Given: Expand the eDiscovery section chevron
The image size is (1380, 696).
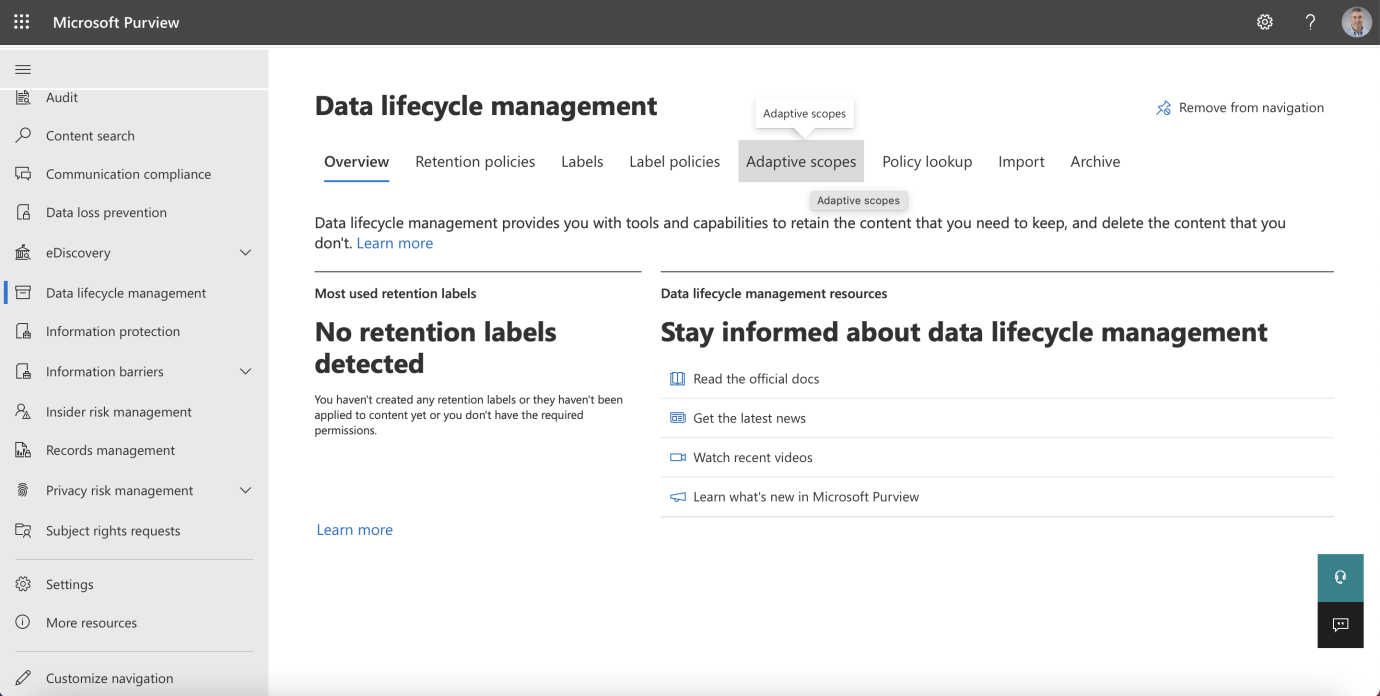Looking at the screenshot, I should pyautogui.click(x=245, y=253).
